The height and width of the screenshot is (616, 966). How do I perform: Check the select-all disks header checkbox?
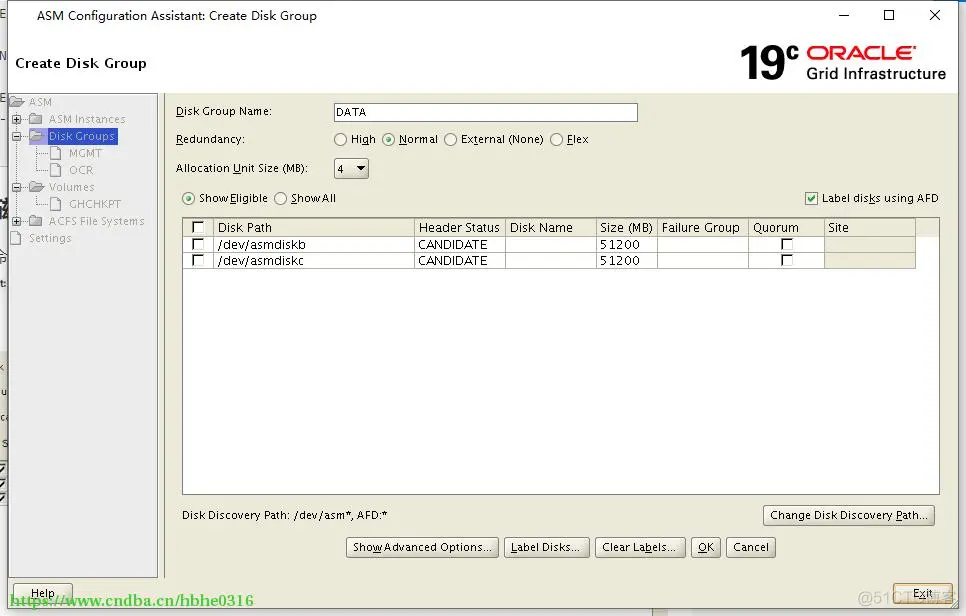[198, 227]
